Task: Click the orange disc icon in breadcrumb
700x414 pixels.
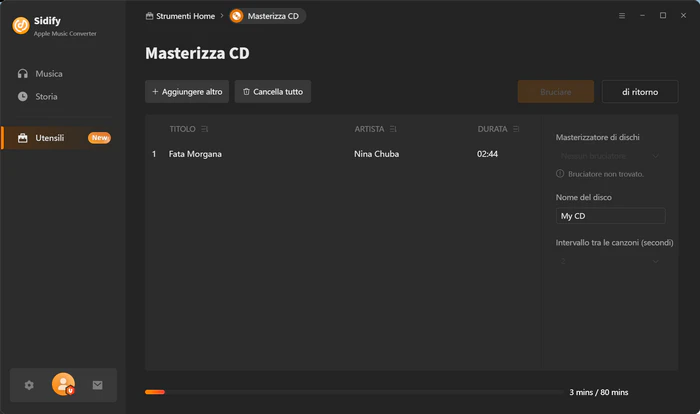Action: tap(236, 16)
